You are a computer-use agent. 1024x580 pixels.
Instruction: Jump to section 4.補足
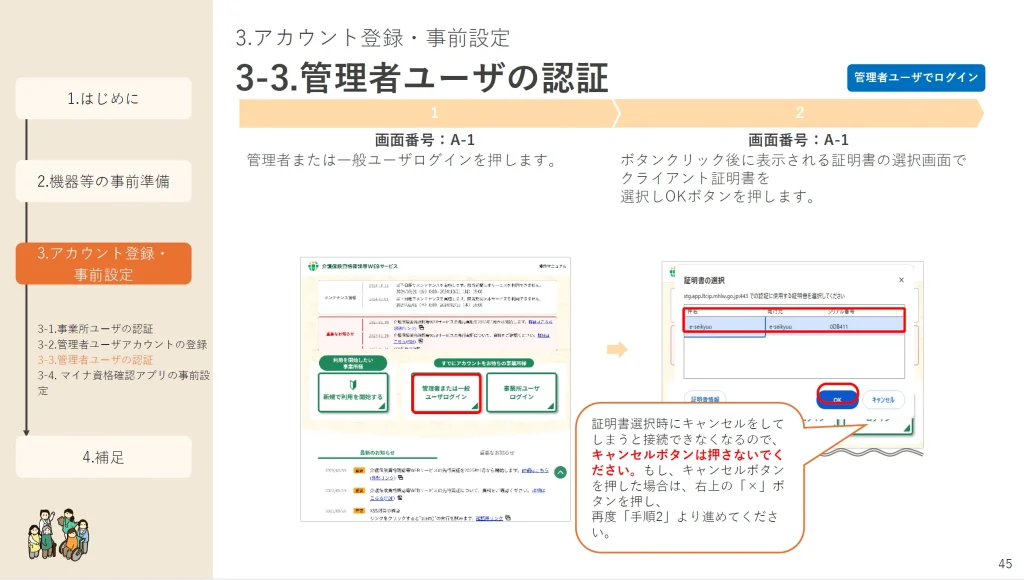(x=103, y=457)
